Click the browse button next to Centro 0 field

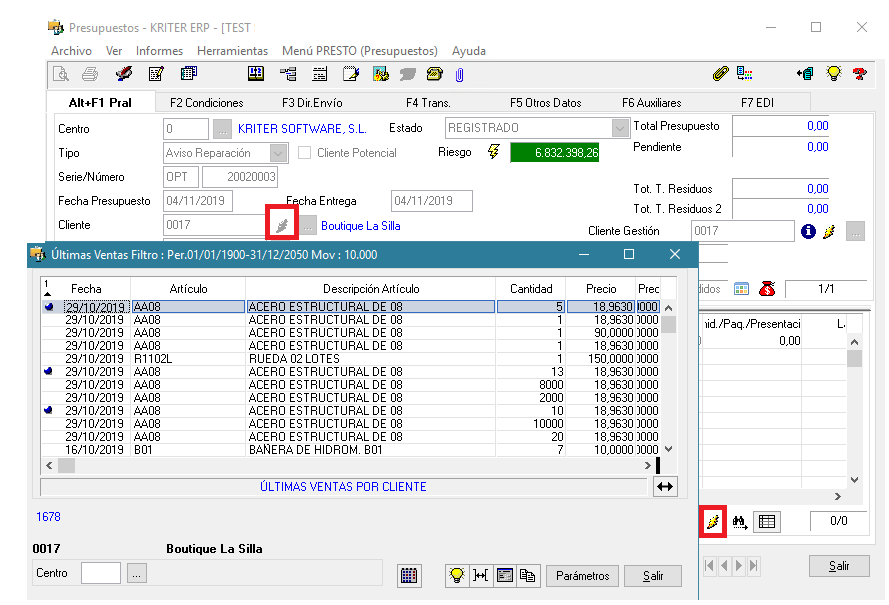(223, 129)
